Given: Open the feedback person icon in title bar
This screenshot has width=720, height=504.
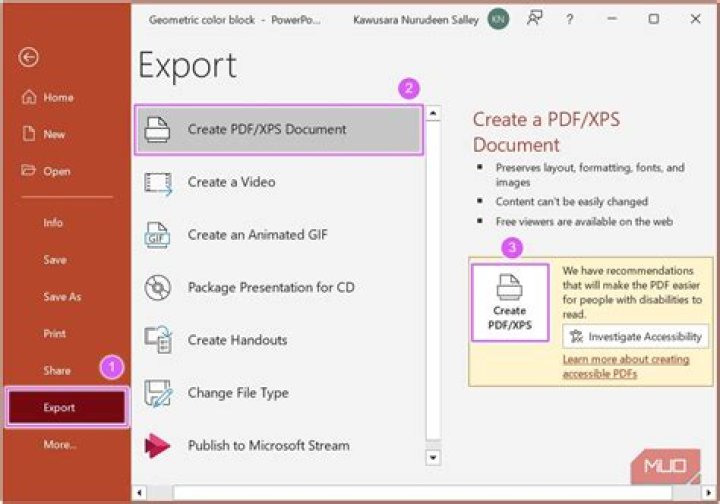Looking at the screenshot, I should [x=534, y=18].
